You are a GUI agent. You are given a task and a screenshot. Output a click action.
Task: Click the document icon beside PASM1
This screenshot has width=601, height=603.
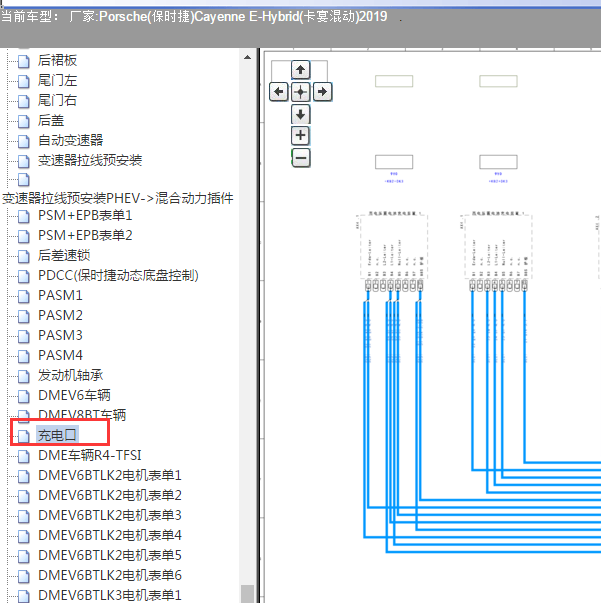point(24,296)
